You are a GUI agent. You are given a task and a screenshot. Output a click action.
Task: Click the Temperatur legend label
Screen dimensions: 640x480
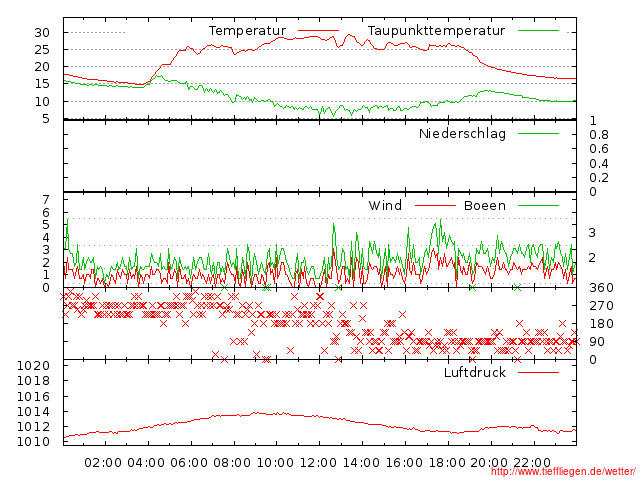(x=247, y=31)
